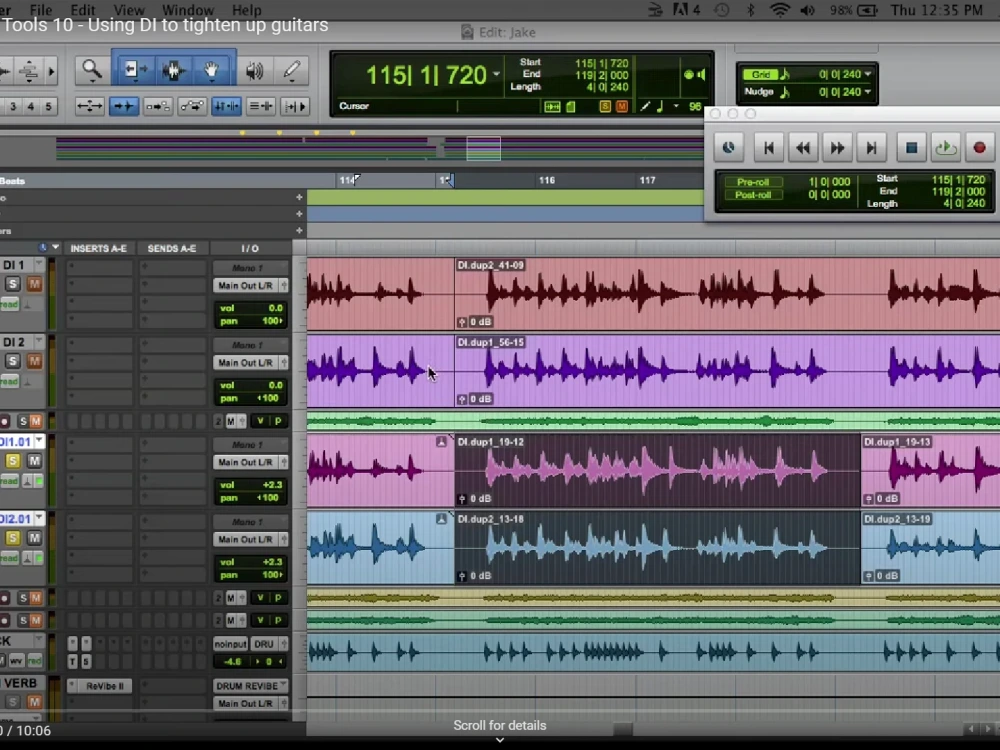Toggle Link Track and Edit Selection

[260, 106]
